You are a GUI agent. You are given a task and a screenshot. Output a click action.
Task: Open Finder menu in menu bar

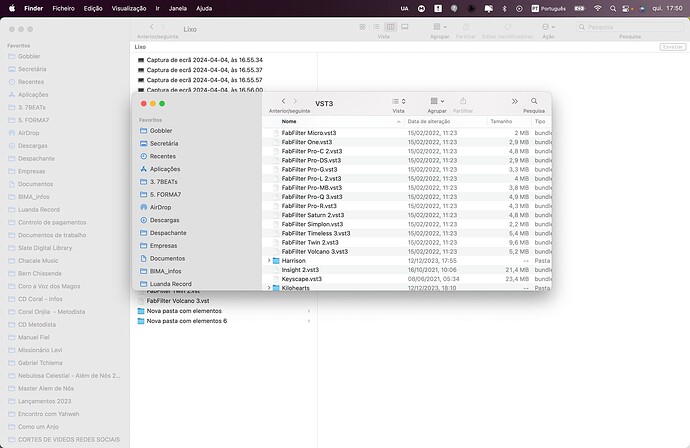pos(33,8)
